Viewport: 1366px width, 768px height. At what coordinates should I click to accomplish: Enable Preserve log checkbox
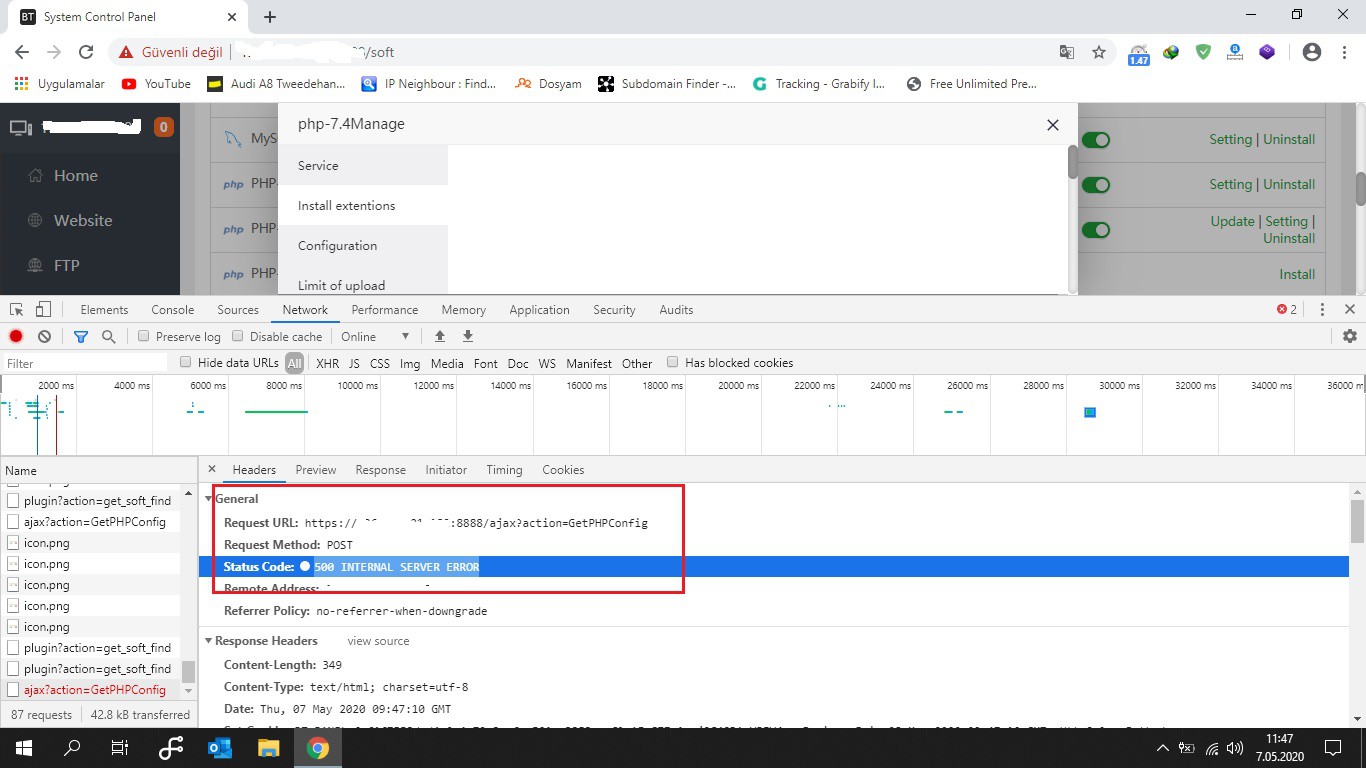tap(144, 336)
